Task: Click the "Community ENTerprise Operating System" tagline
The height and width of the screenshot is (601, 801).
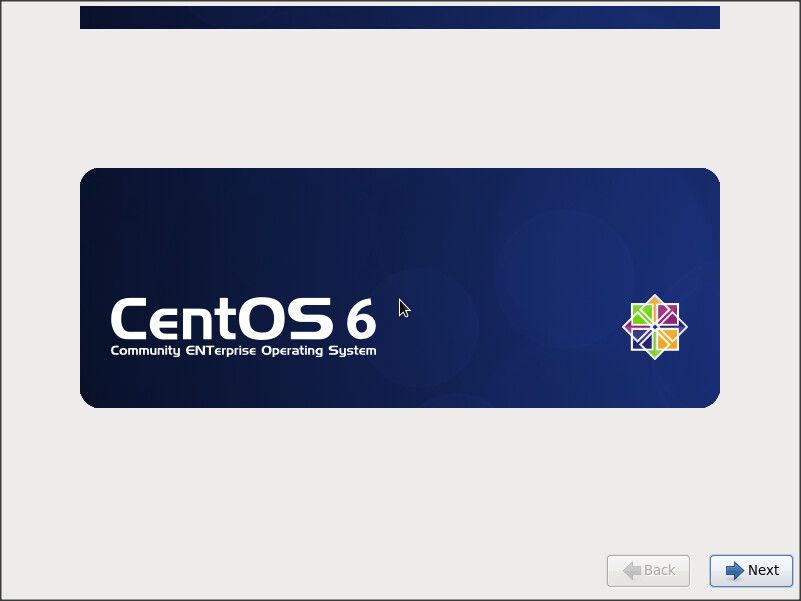Action: pos(243,351)
